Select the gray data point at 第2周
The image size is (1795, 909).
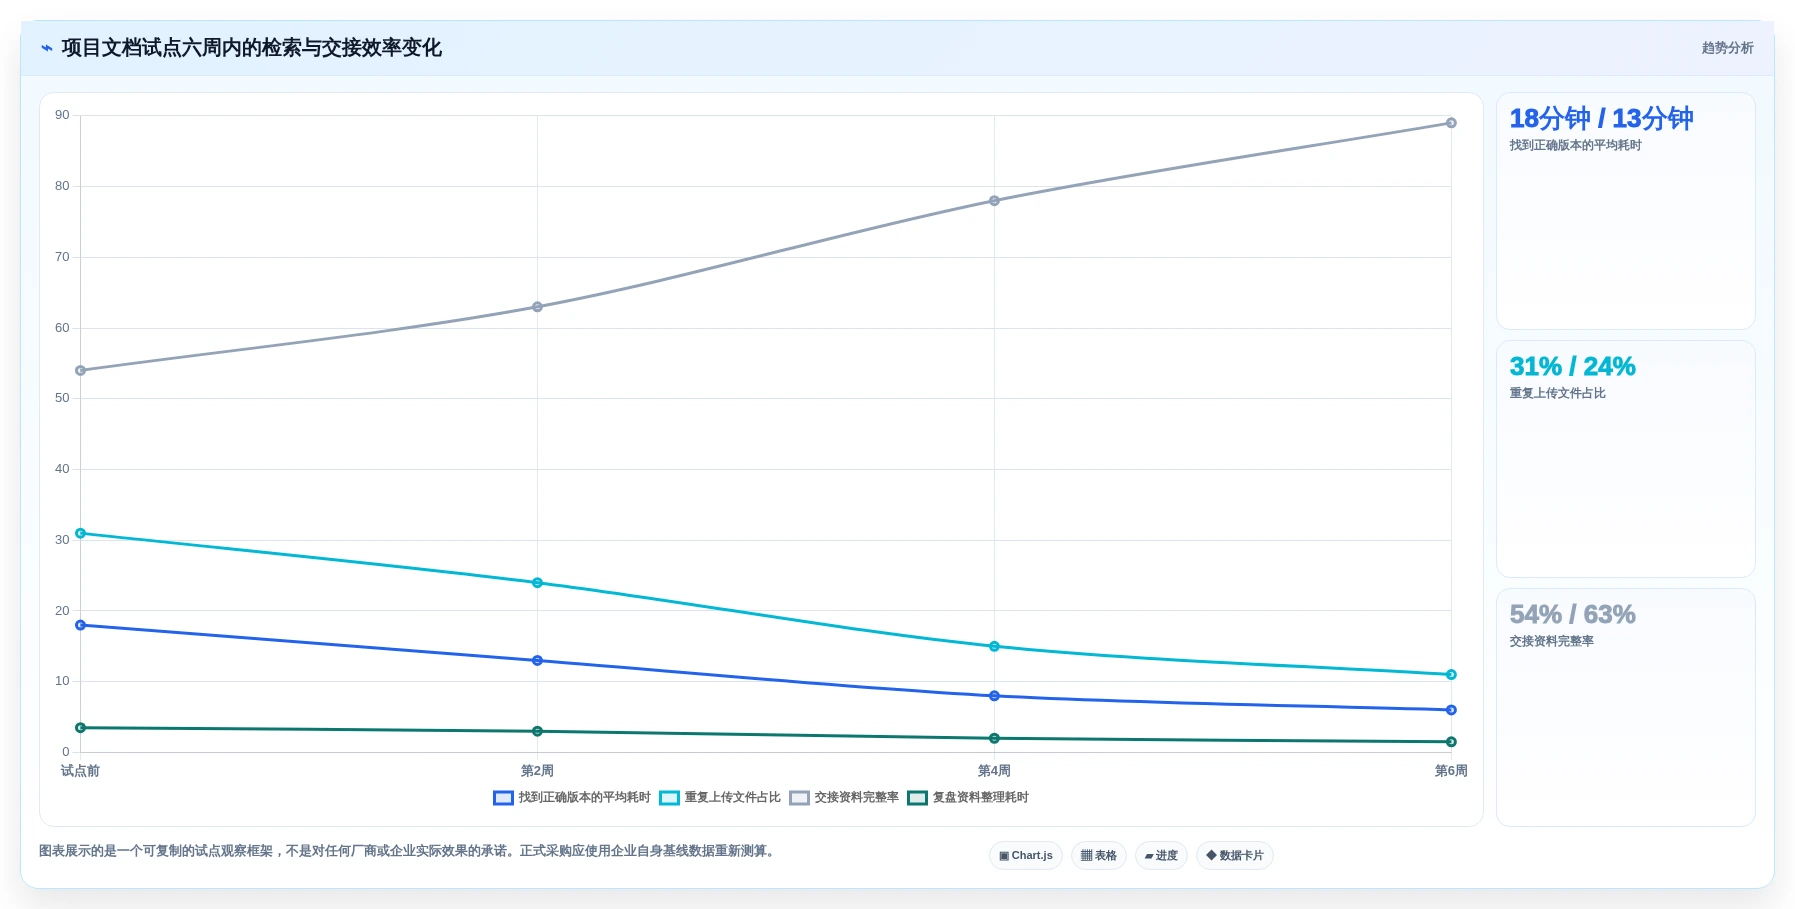tap(537, 307)
